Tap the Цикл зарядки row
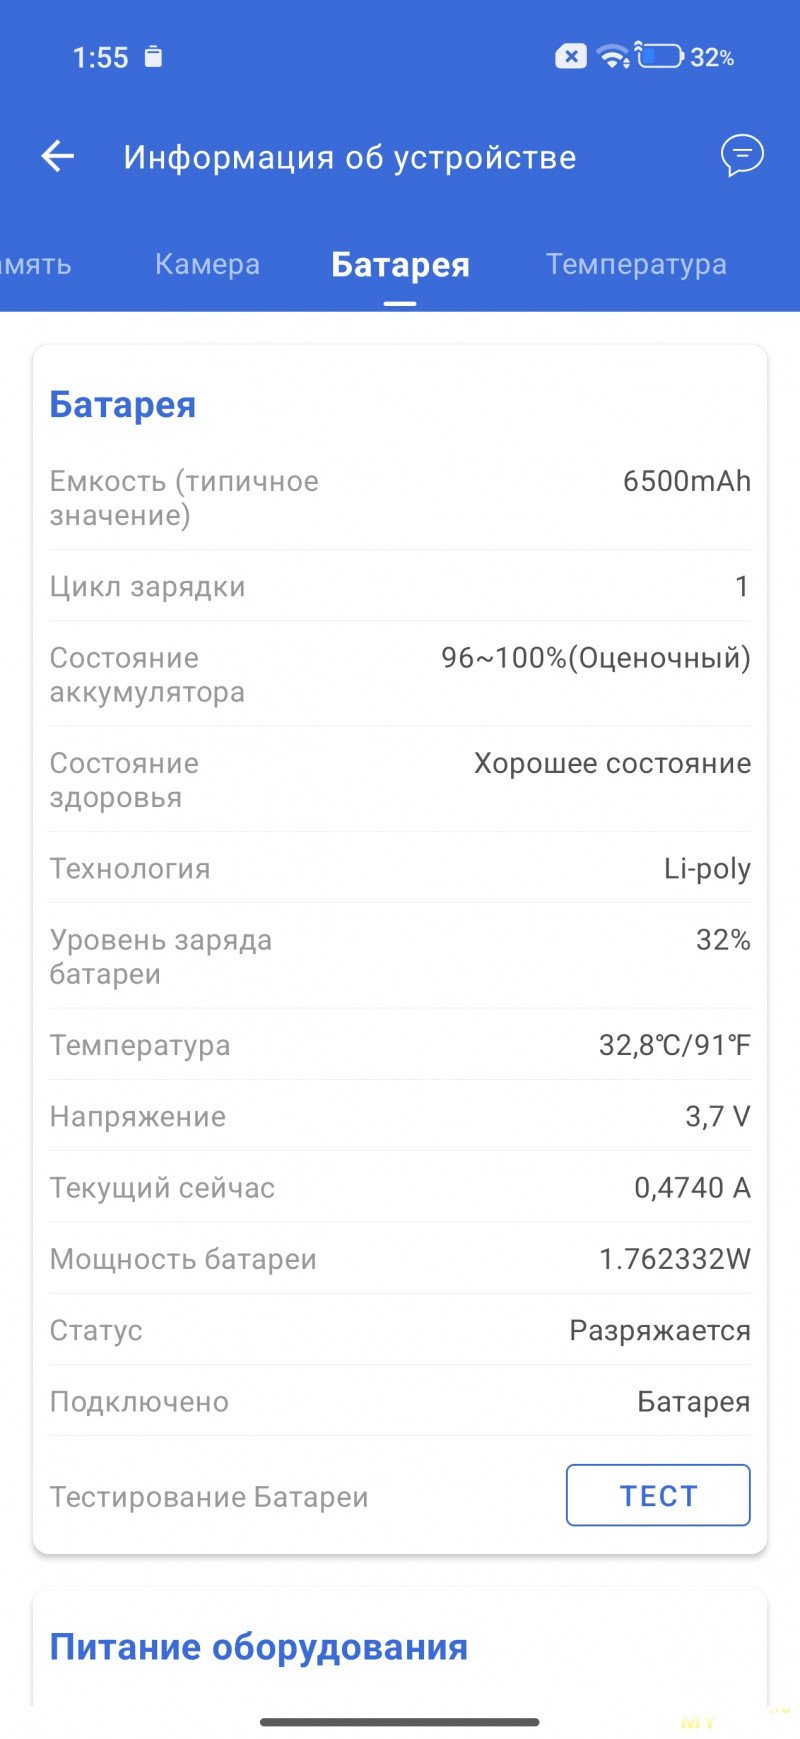Viewport: 800px width, 1739px height. coord(400,586)
